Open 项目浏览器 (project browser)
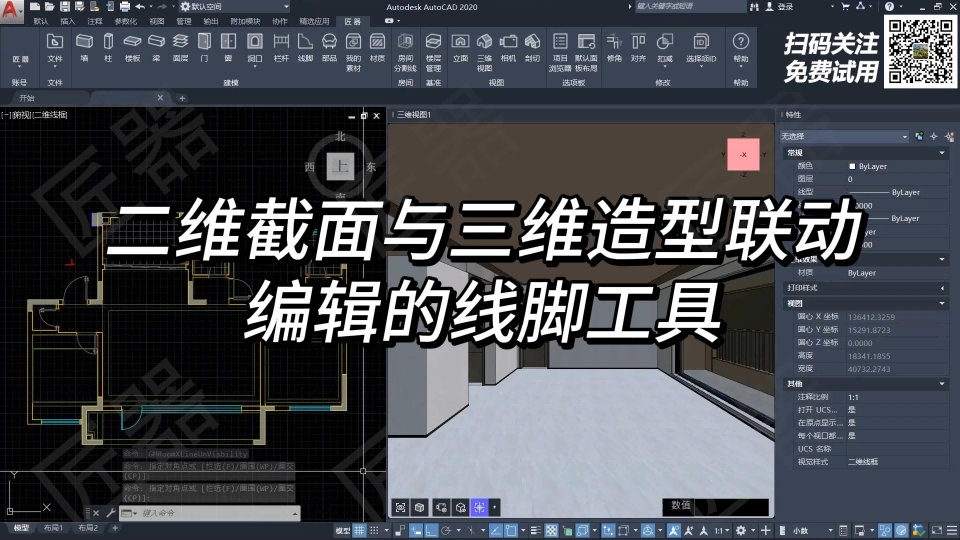Viewport: 960px width, 540px height. [x=560, y=52]
